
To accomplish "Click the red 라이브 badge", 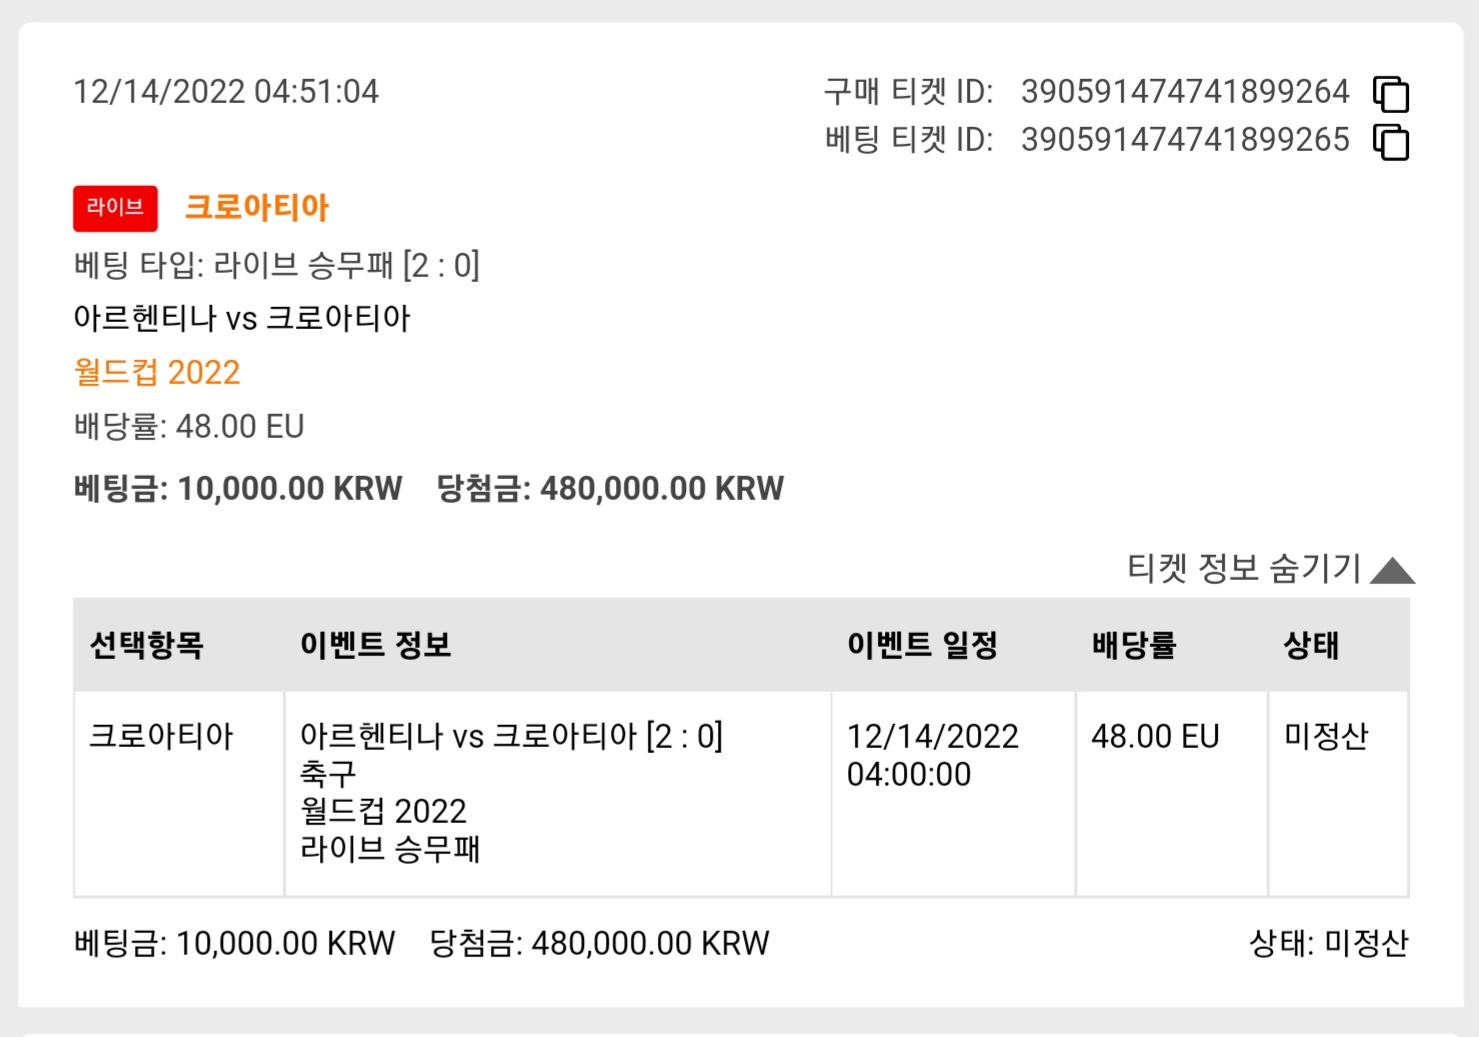I will [115, 207].
